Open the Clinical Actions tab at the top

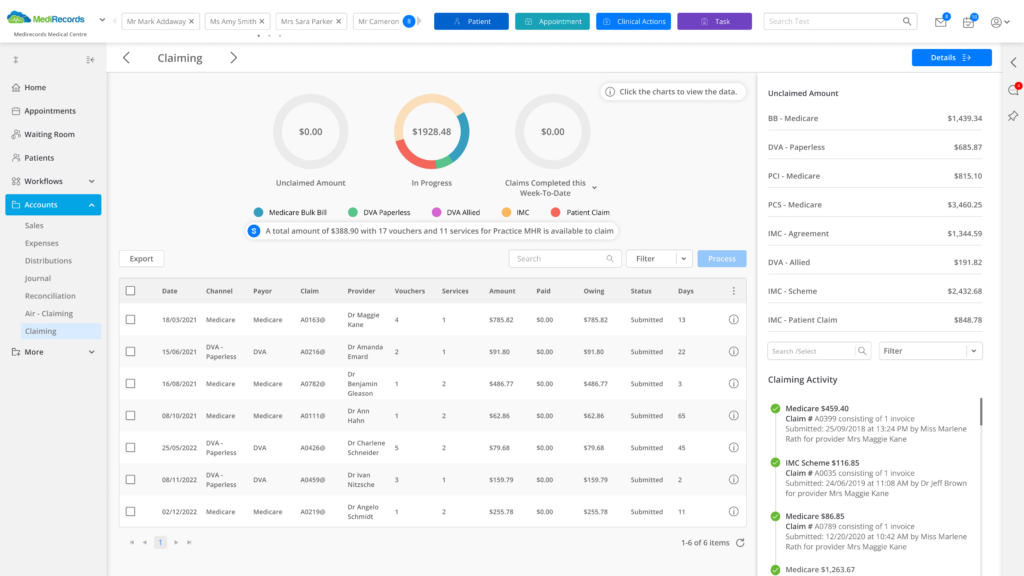coord(633,20)
